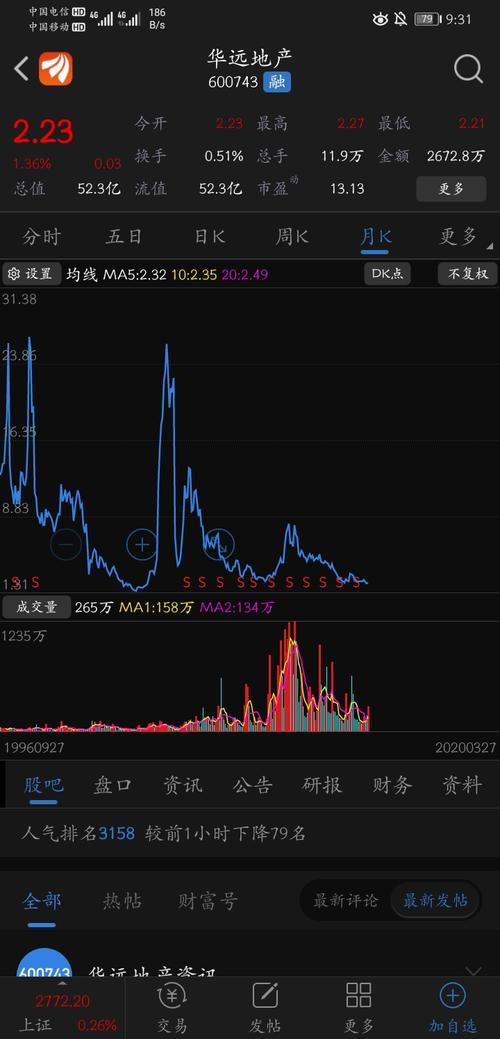Expand the 更多 chart period dropdown
This screenshot has height=1039, width=500.
463,237
